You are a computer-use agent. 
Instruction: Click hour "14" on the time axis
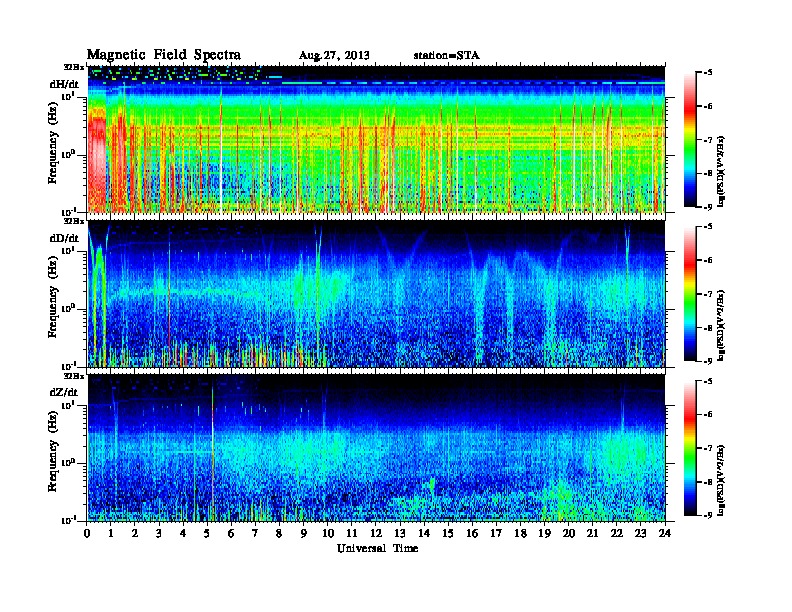click(424, 534)
